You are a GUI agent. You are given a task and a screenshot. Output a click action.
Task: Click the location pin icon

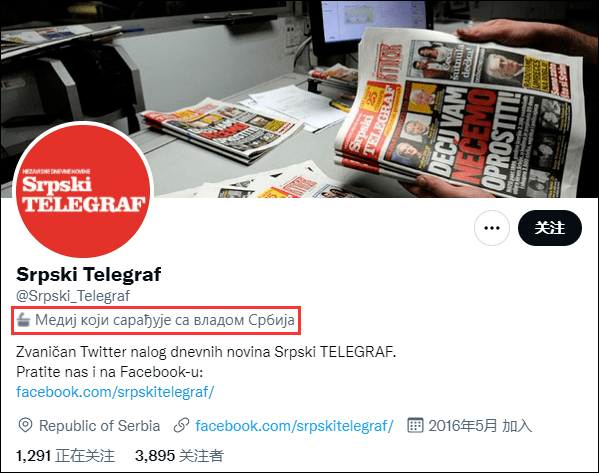25,425
